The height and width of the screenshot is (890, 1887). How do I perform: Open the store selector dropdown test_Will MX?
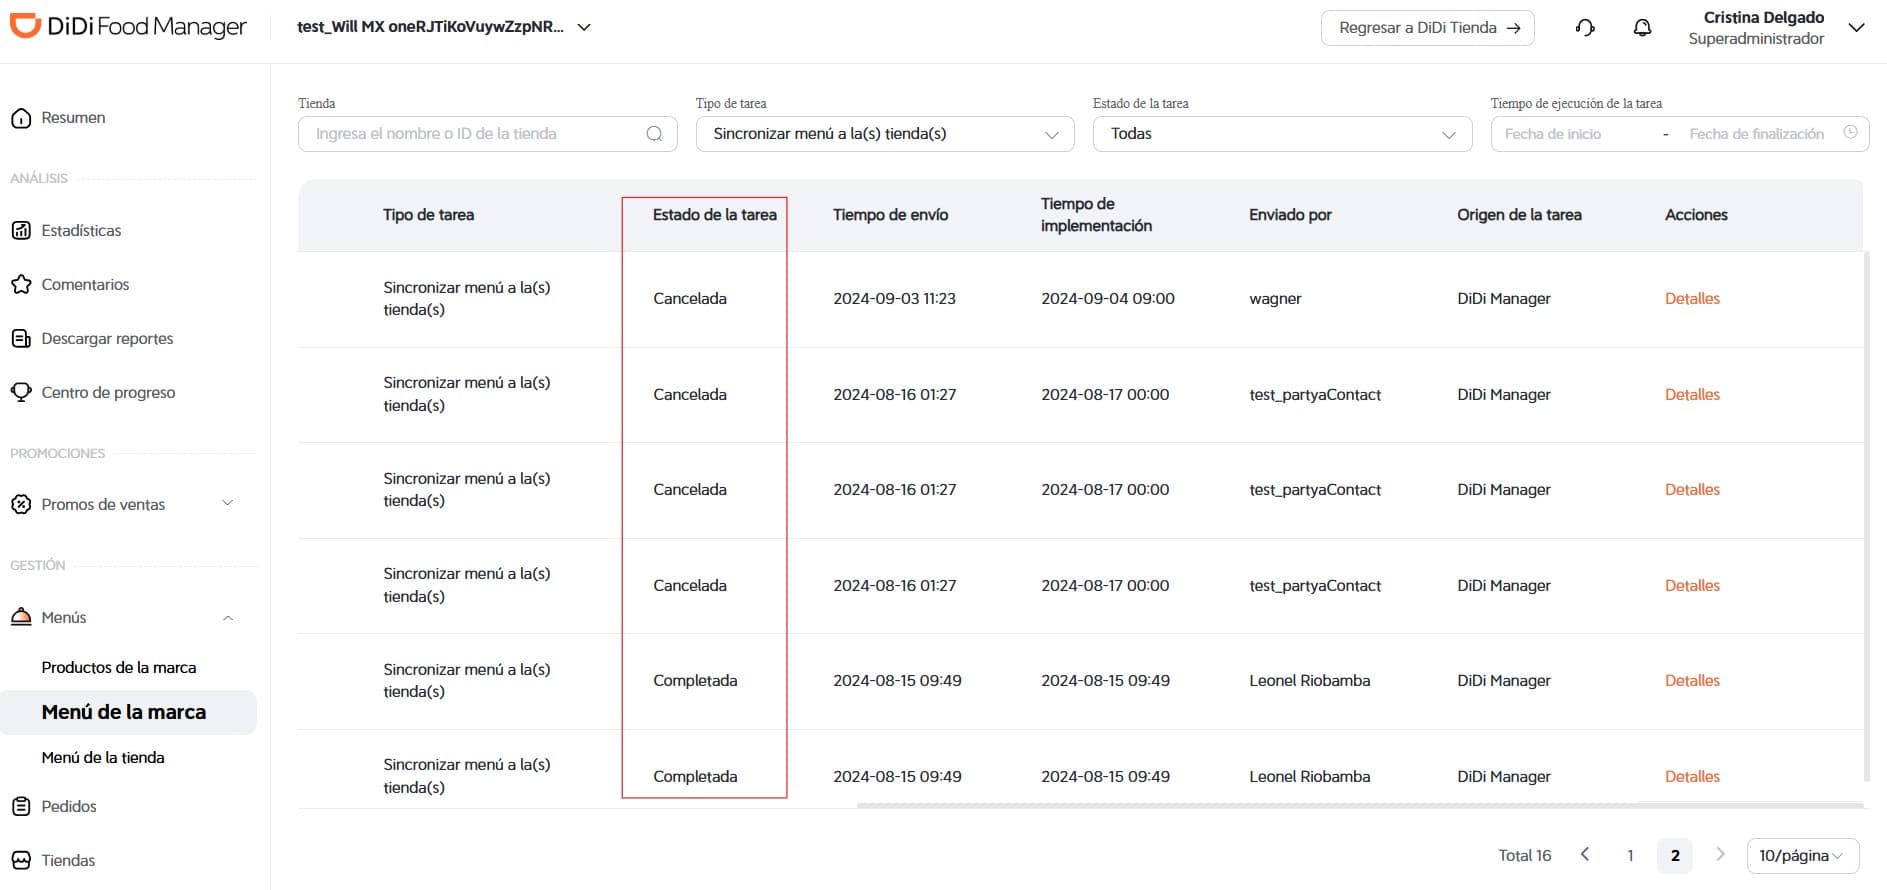[444, 27]
